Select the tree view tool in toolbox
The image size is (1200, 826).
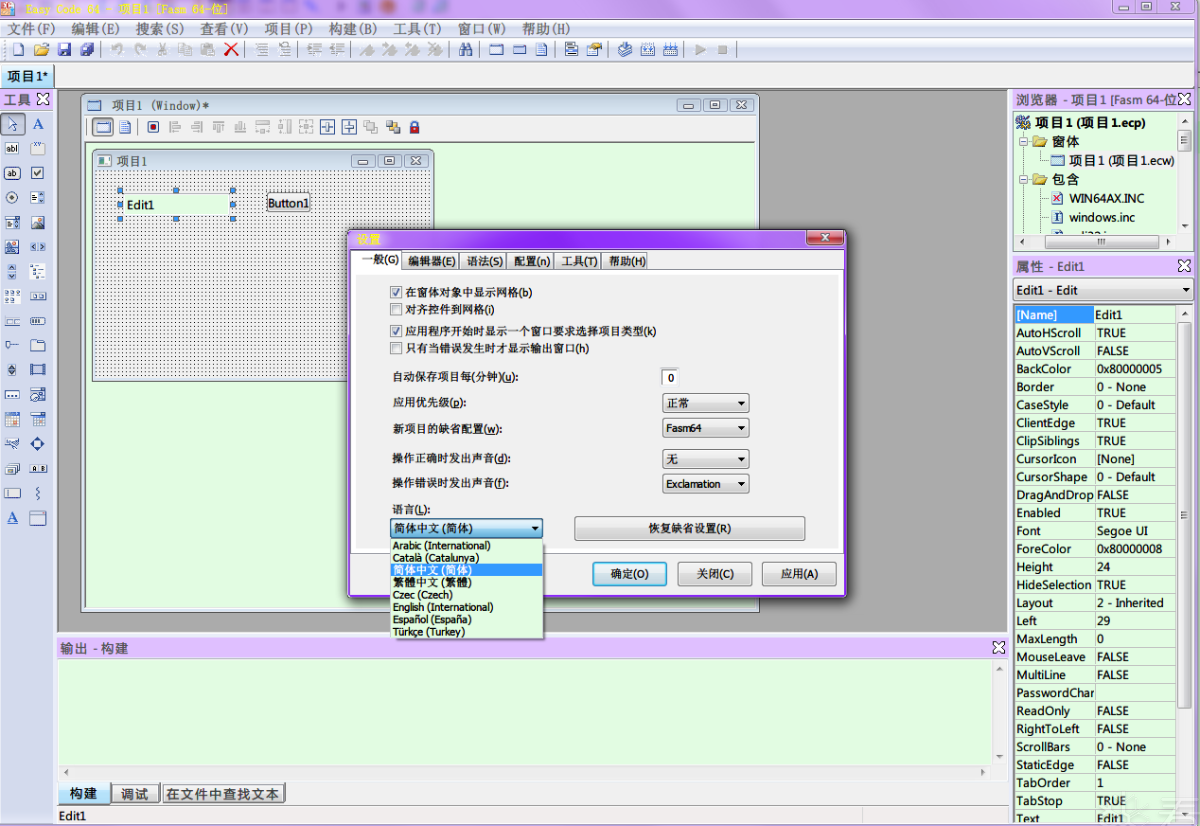point(38,271)
